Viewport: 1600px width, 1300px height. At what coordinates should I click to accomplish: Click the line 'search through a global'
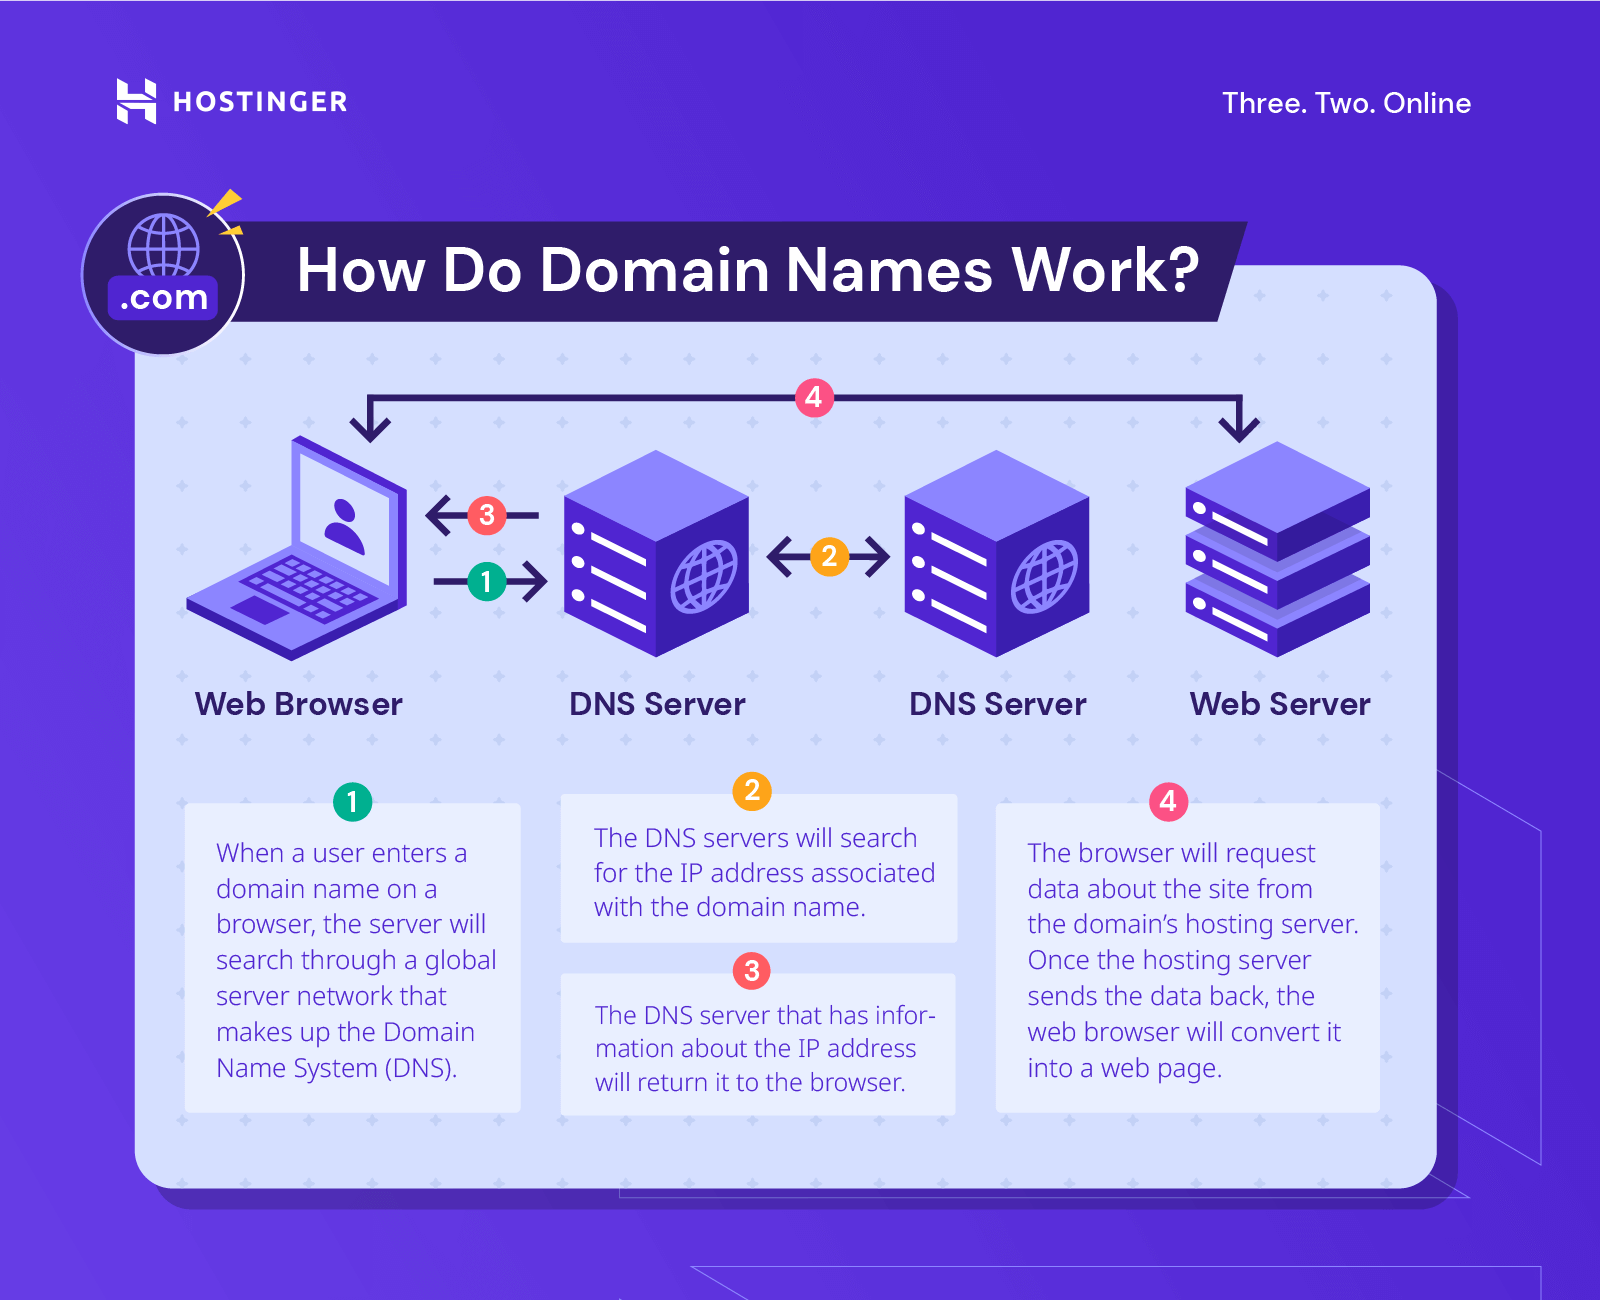click(356, 960)
